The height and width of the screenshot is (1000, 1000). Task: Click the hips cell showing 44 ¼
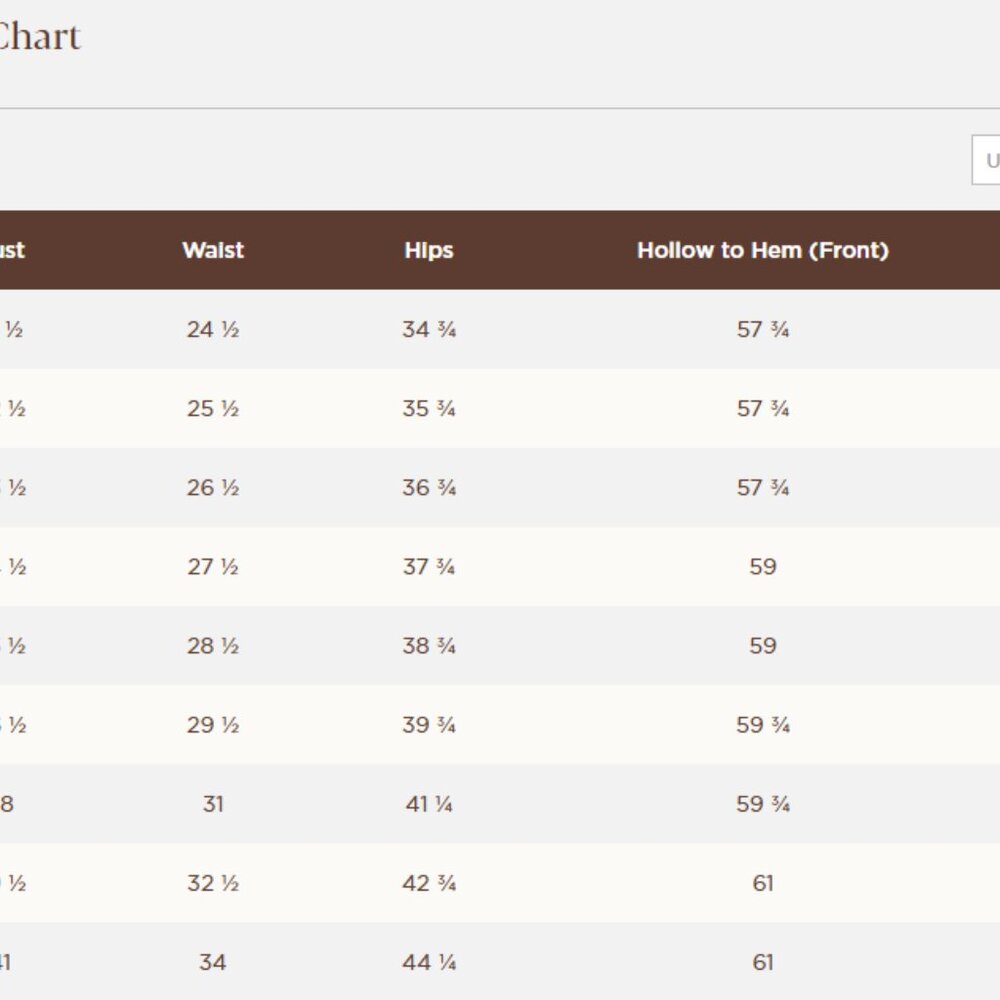429,962
